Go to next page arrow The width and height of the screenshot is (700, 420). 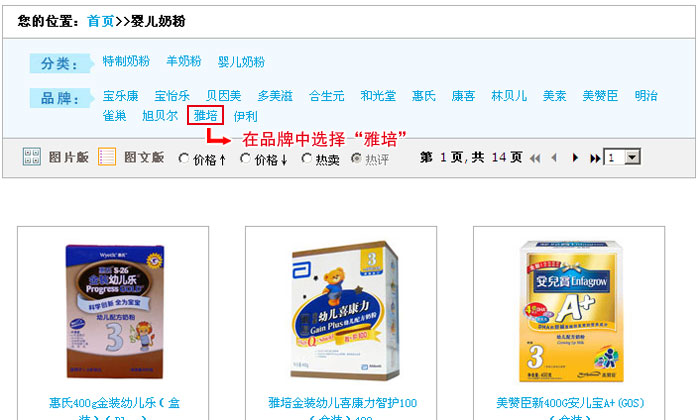point(575,158)
